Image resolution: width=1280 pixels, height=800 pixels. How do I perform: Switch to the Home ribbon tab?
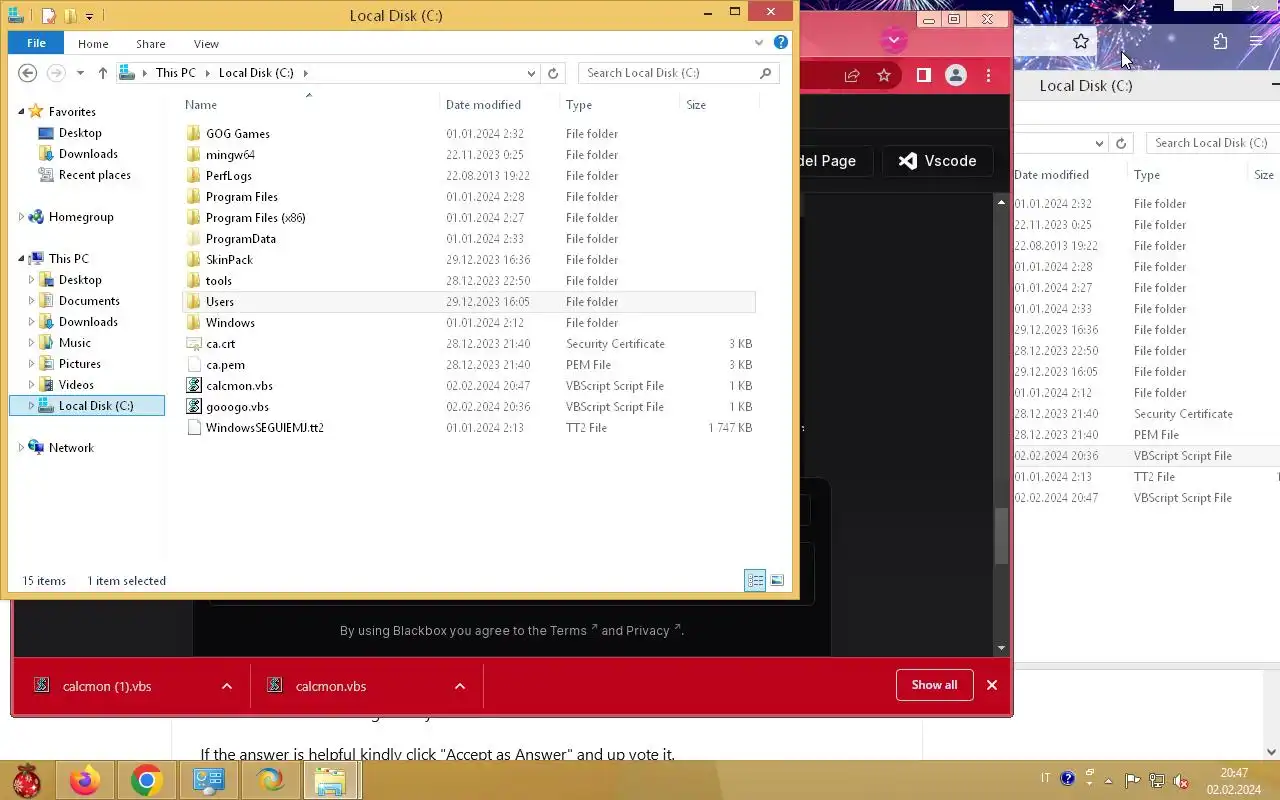(x=93, y=44)
